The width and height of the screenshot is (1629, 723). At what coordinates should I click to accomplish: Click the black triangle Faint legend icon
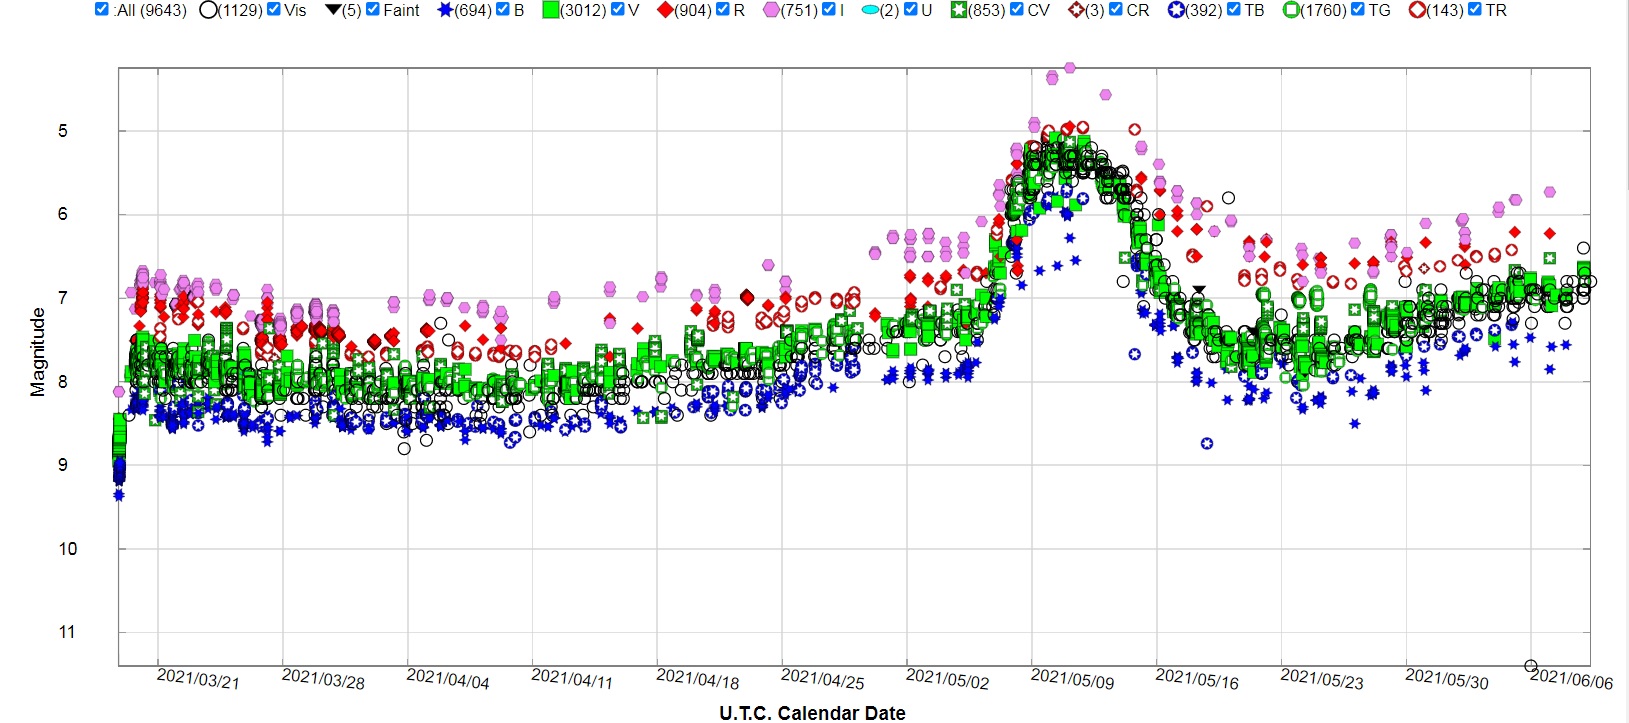click(333, 10)
